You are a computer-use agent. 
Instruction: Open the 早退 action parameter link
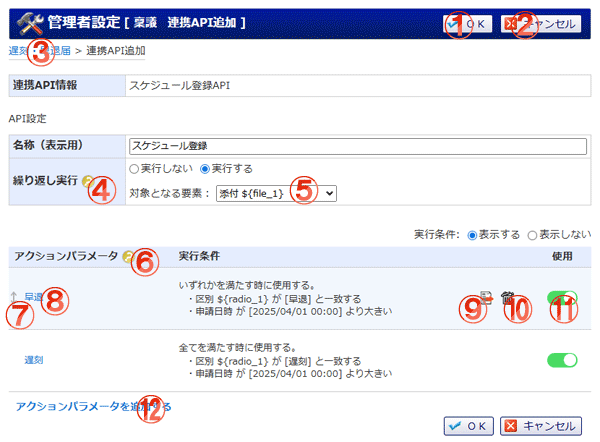click(34, 297)
